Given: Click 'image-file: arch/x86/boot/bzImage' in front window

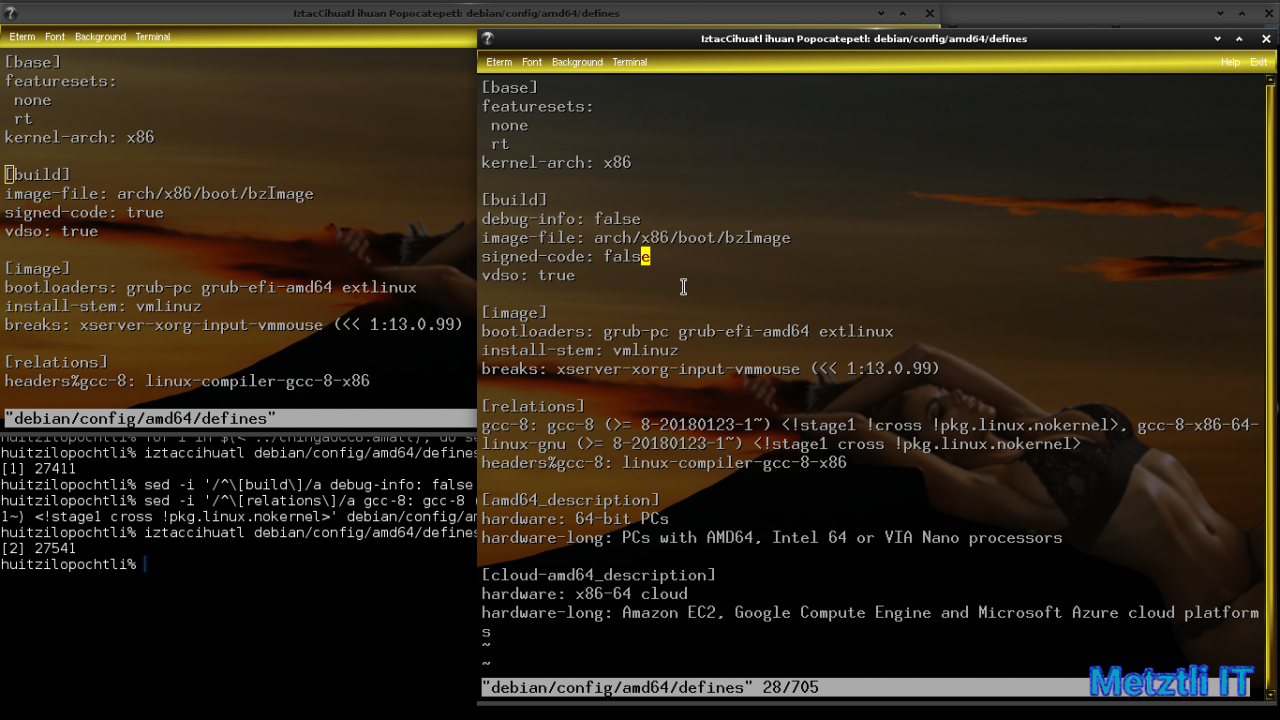Looking at the screenshot, I should pyautogui.click(x=636, y=238).
